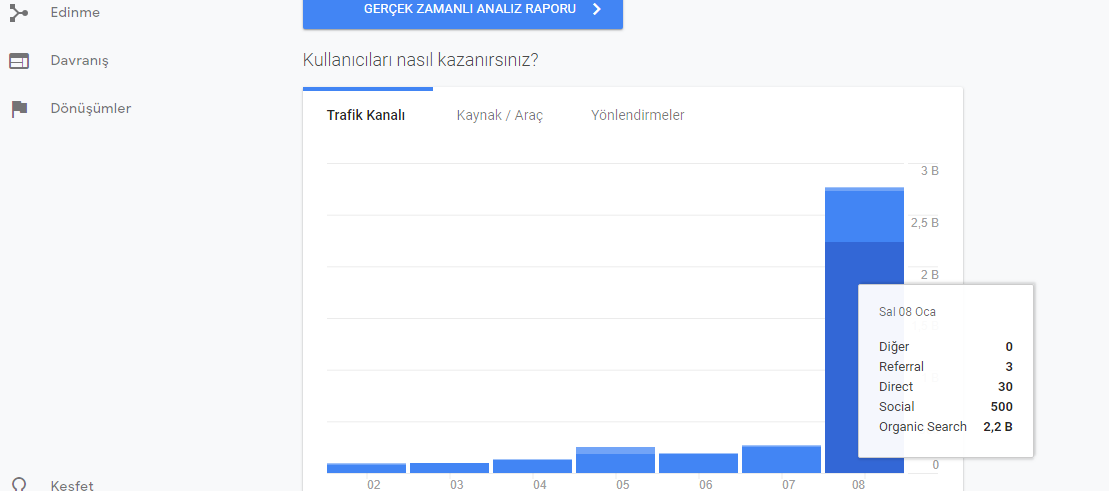
Task: Open the GERÇEK ZAMANLI ANALİZ RAPORU report
Action: pyautogui.click(x=463, y=10)
